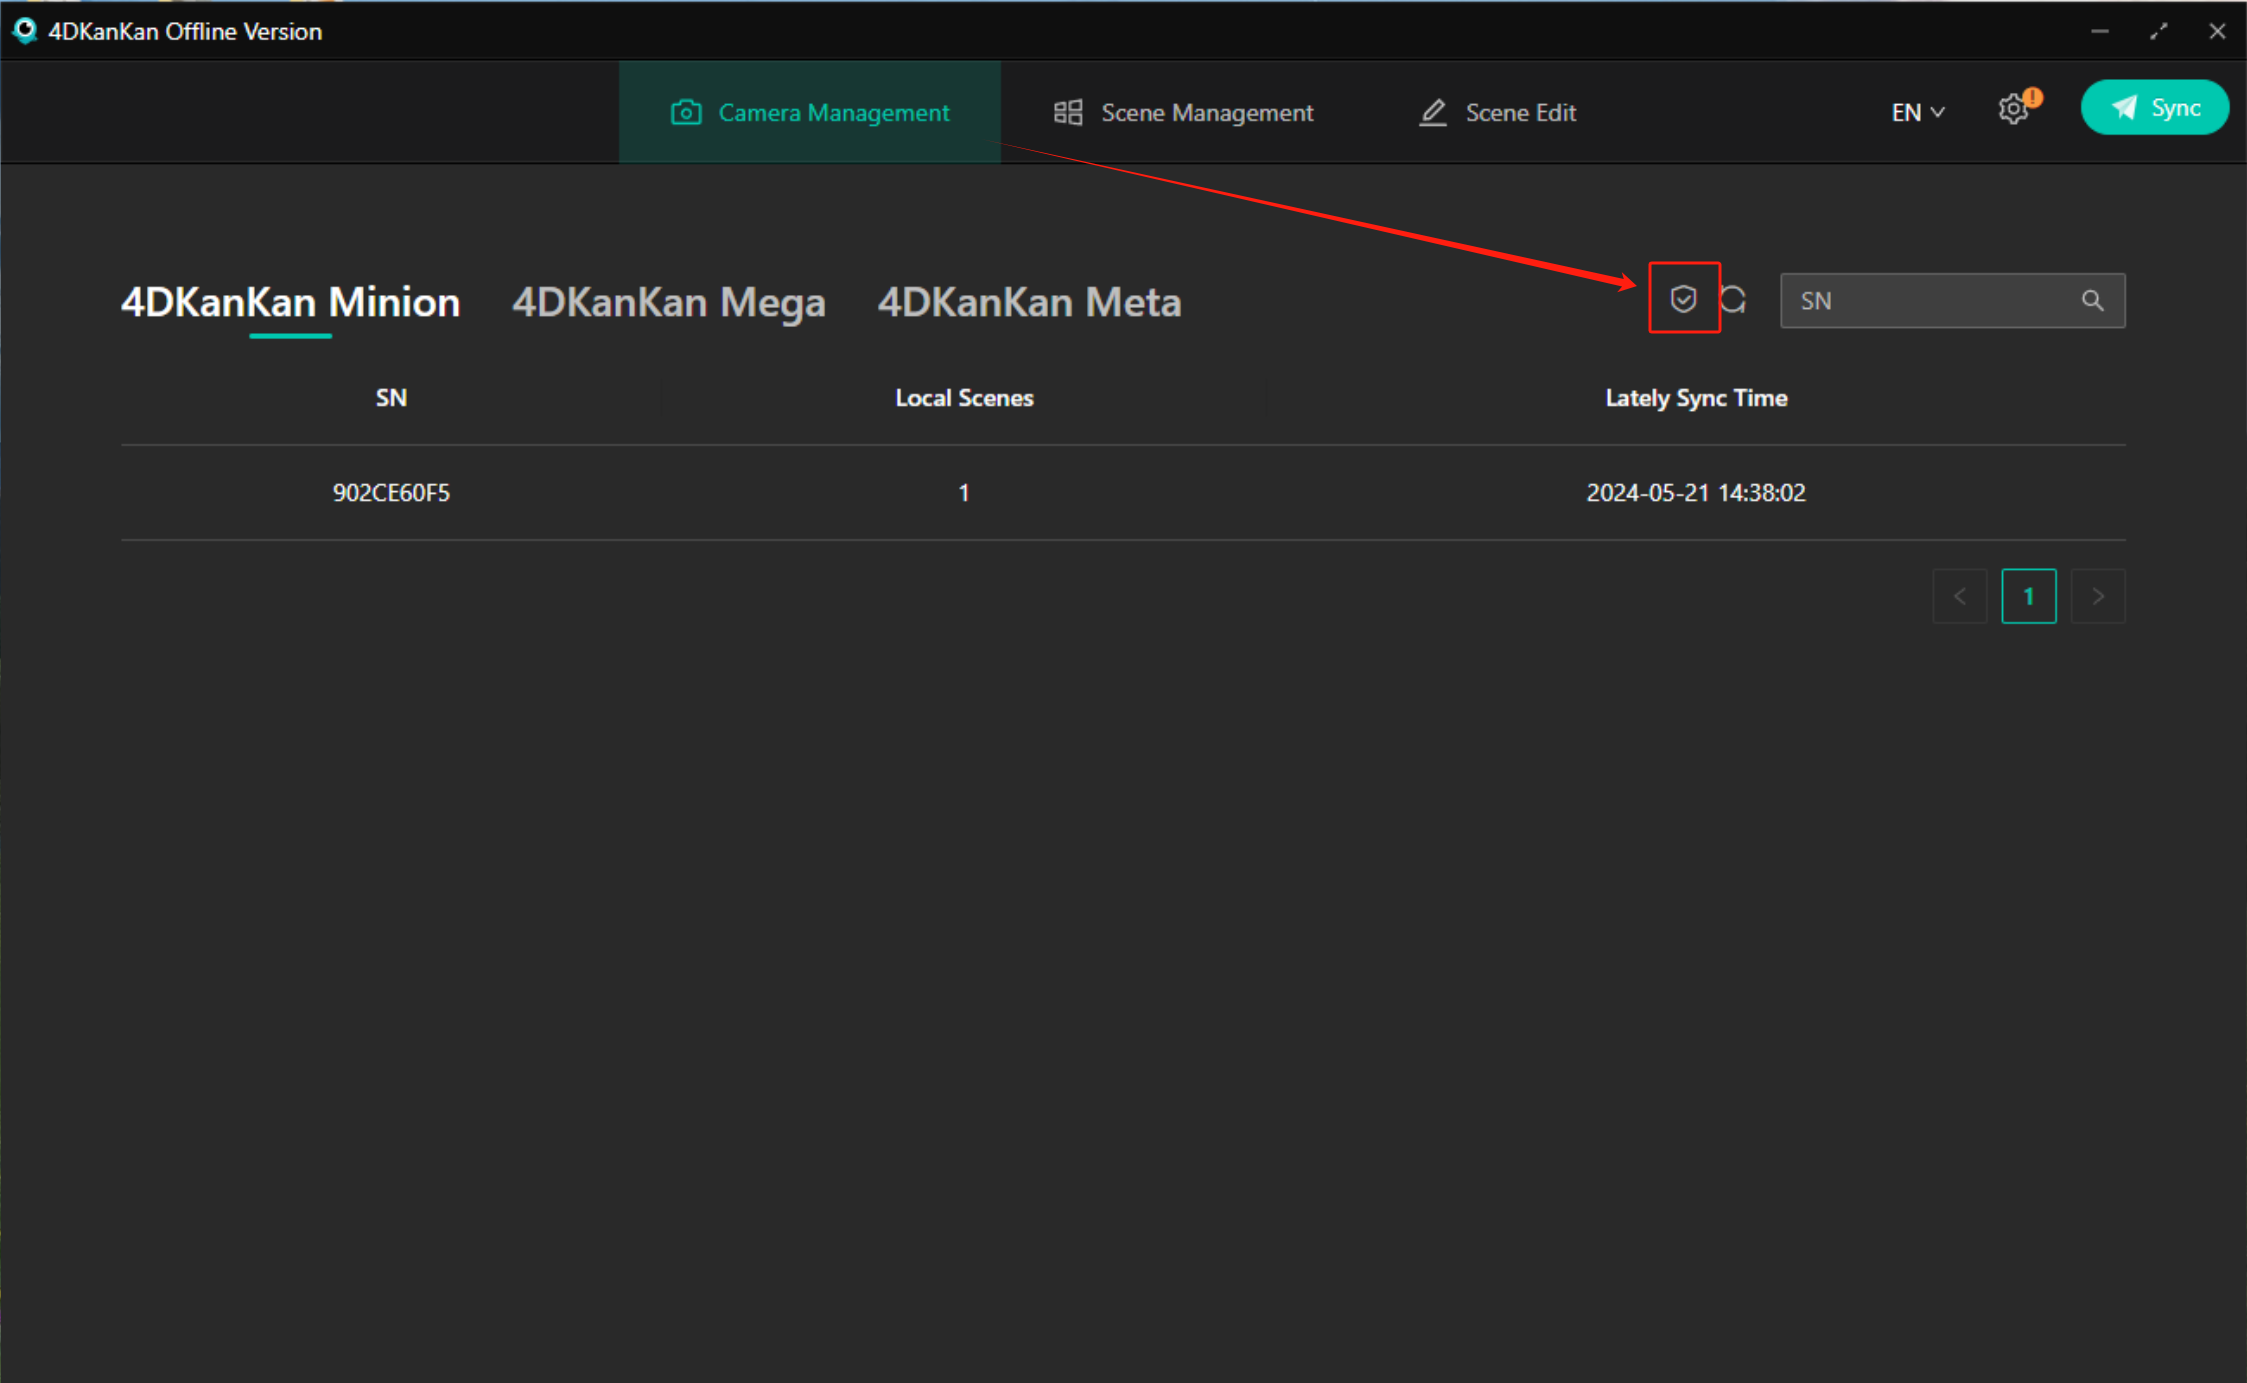Go to the next page arrow

click(2098, 596)
